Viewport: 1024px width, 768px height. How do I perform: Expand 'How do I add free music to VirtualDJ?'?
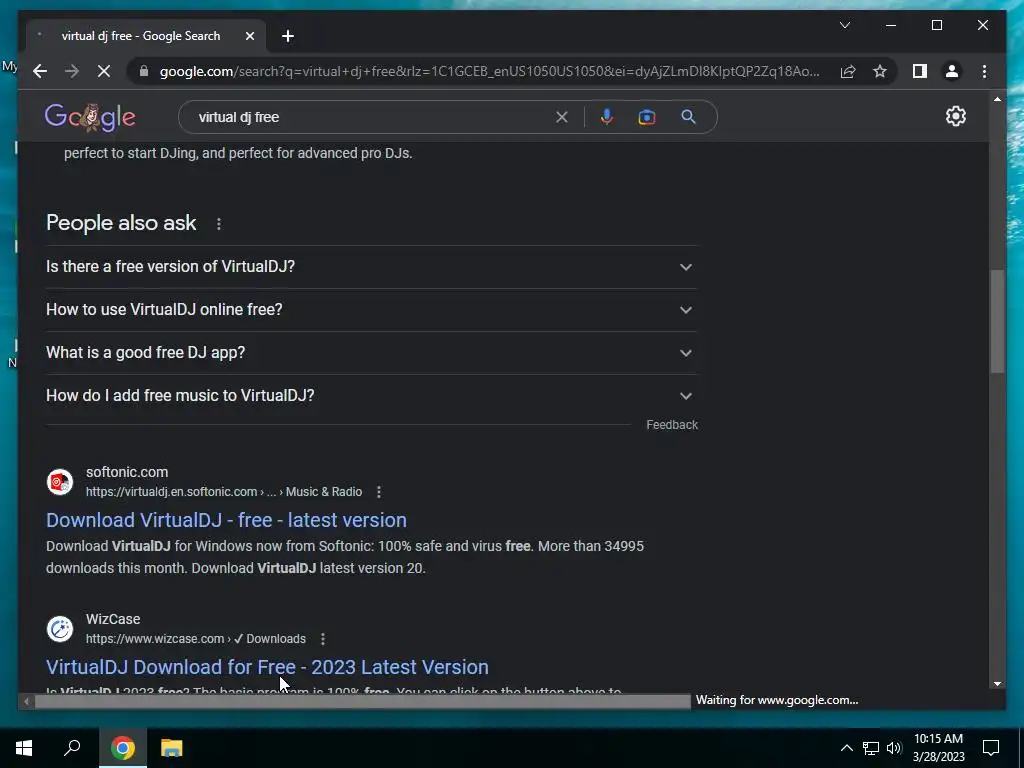[371, 396]
